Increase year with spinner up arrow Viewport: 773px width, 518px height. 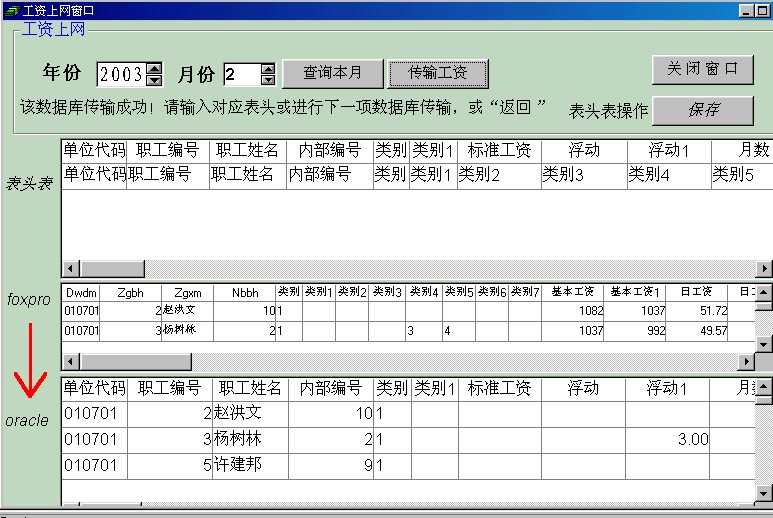(154, 68)
